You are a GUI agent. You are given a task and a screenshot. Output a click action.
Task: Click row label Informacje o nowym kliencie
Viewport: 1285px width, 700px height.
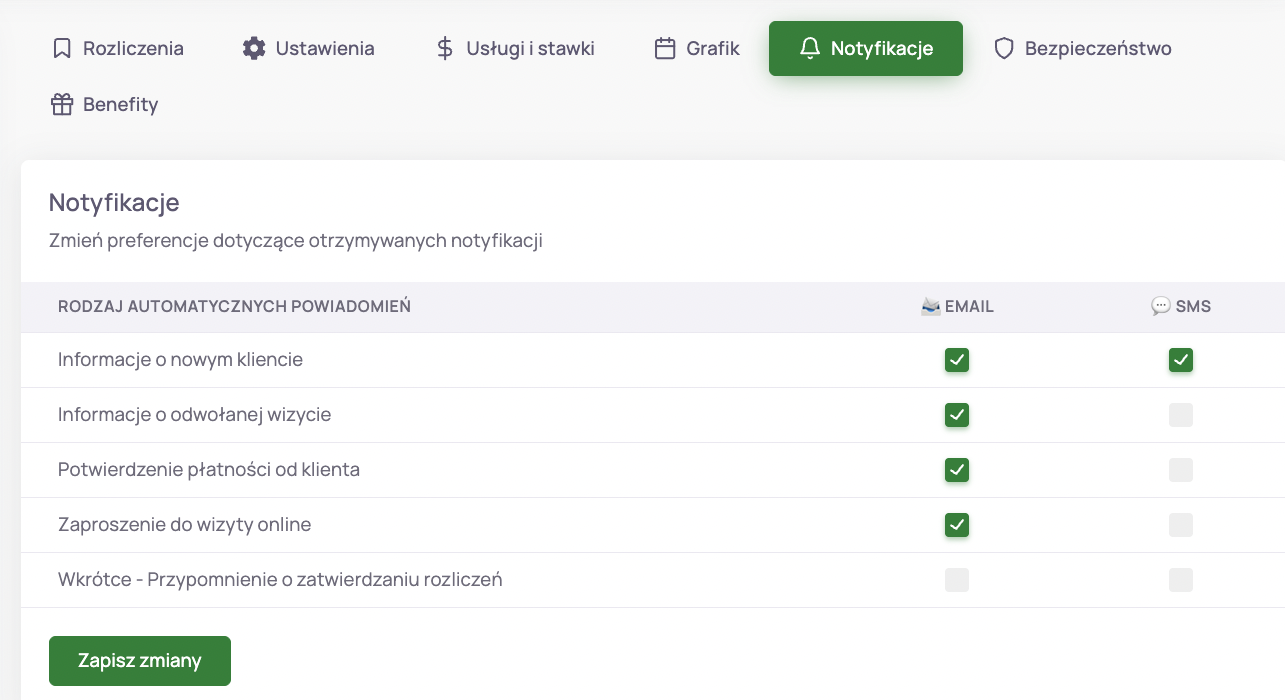click(180, 360)
